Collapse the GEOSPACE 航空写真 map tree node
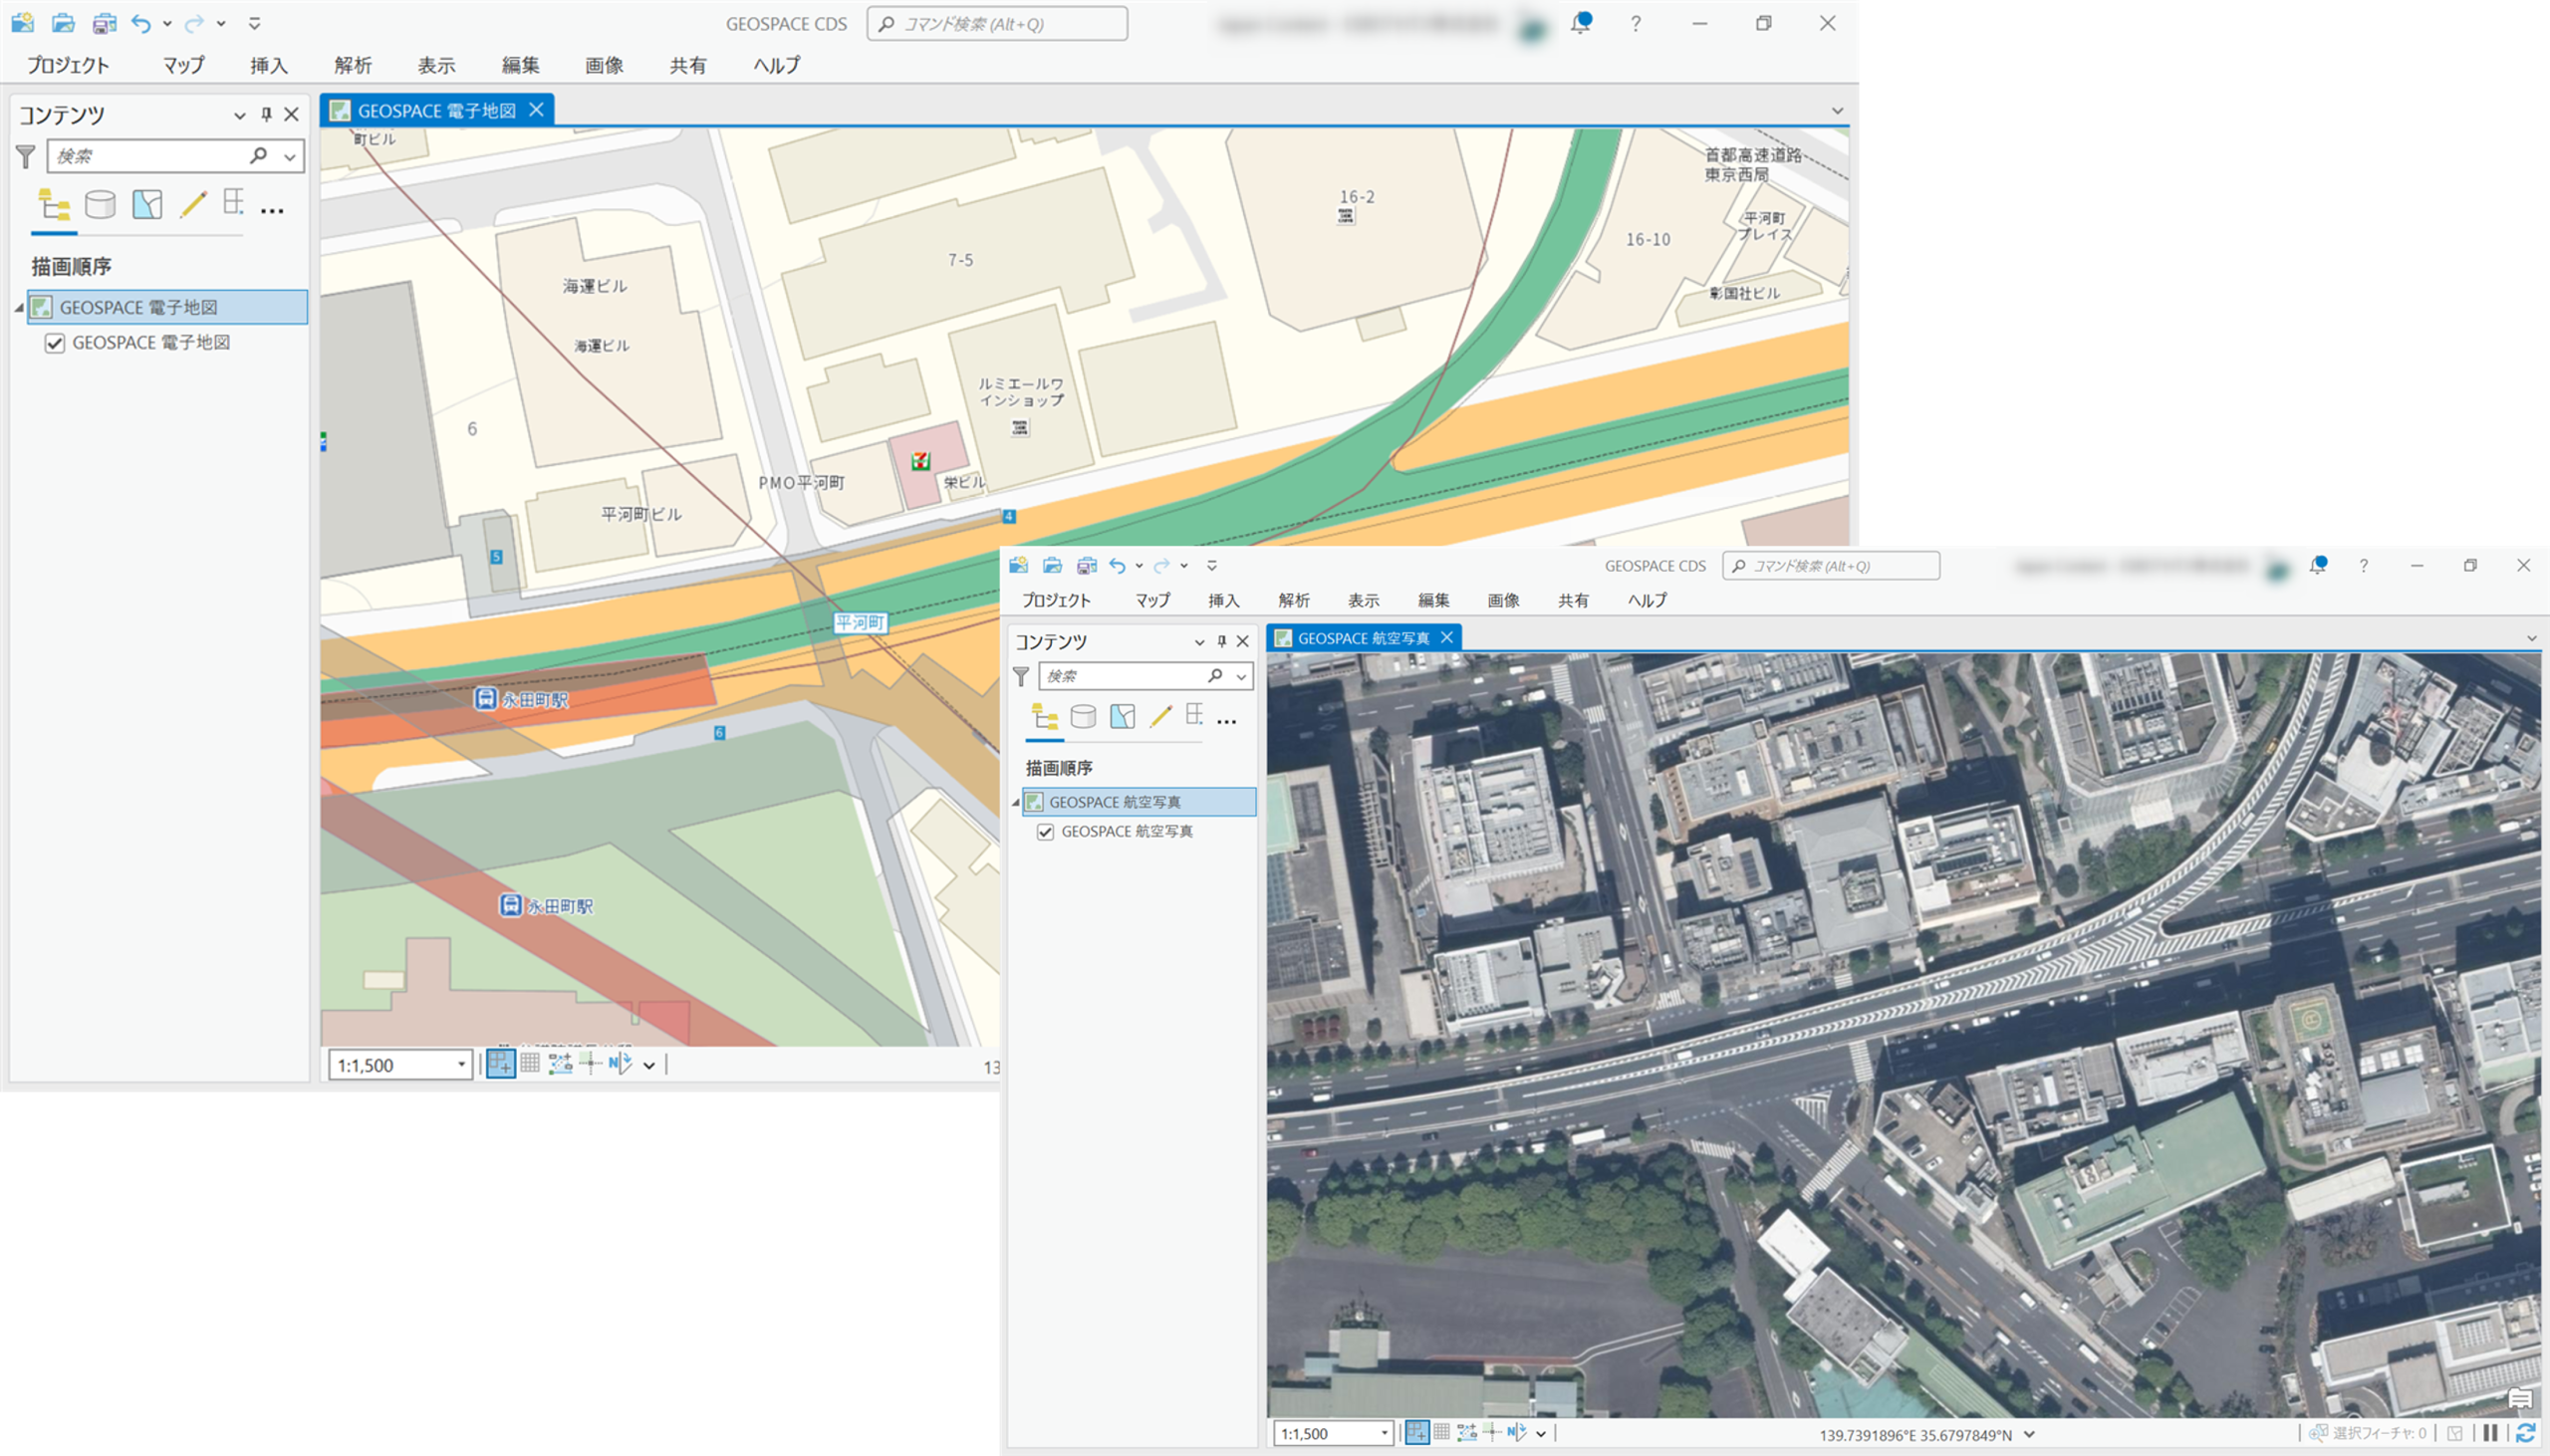Screen dimensions: 2550x1456 click(x=1016, y=802)
